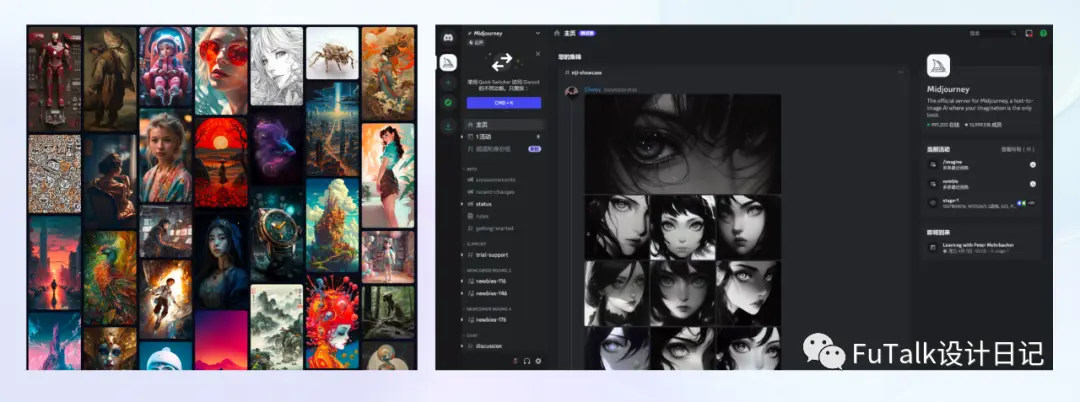The width and height of the screenshot is (1080, 402).
Task: Click the download apps arrow icon
Action: 448,125
